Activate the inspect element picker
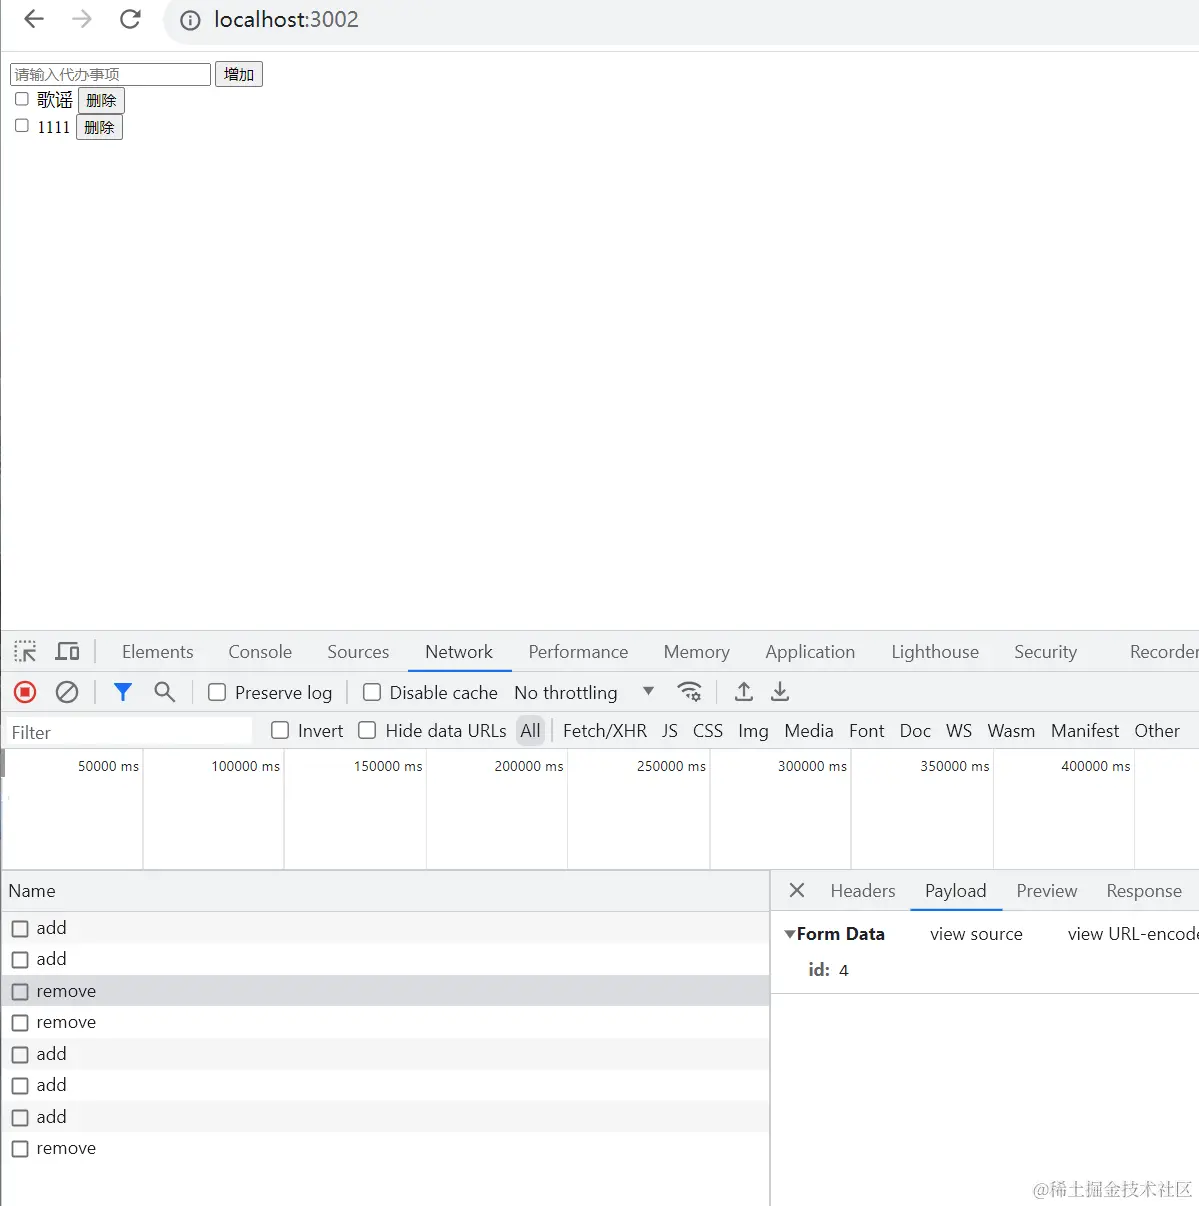The width and height of the screenshot is (1199, 1206). (25, 652)
